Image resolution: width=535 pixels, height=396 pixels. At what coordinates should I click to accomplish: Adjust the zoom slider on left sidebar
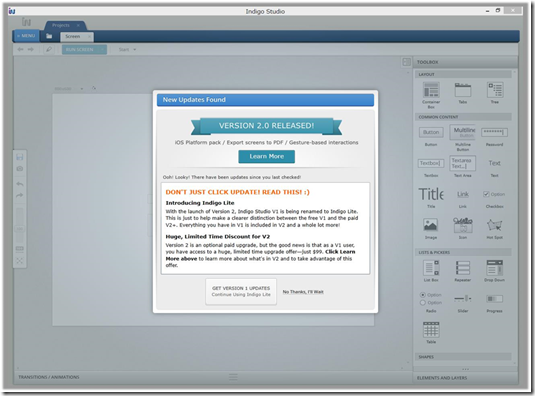[20, 229]
